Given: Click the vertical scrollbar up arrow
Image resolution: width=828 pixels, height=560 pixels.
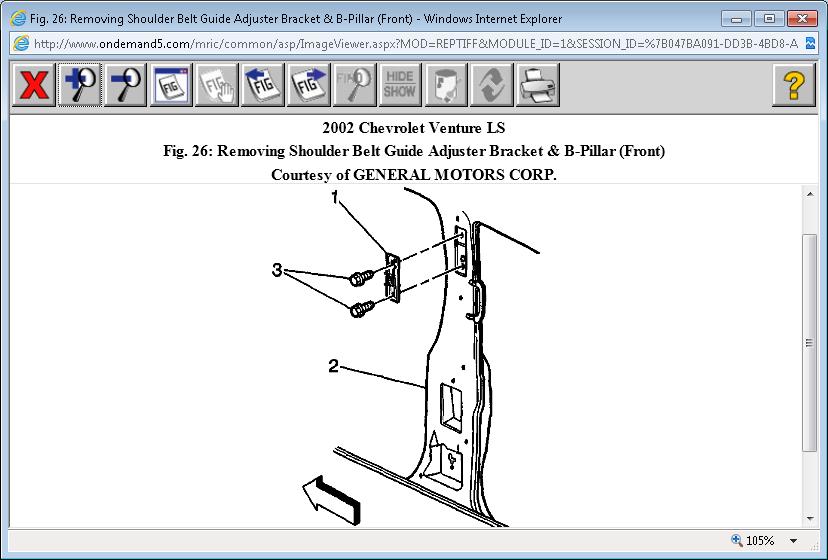Looking at the screenshot, I should pos(810,194).
